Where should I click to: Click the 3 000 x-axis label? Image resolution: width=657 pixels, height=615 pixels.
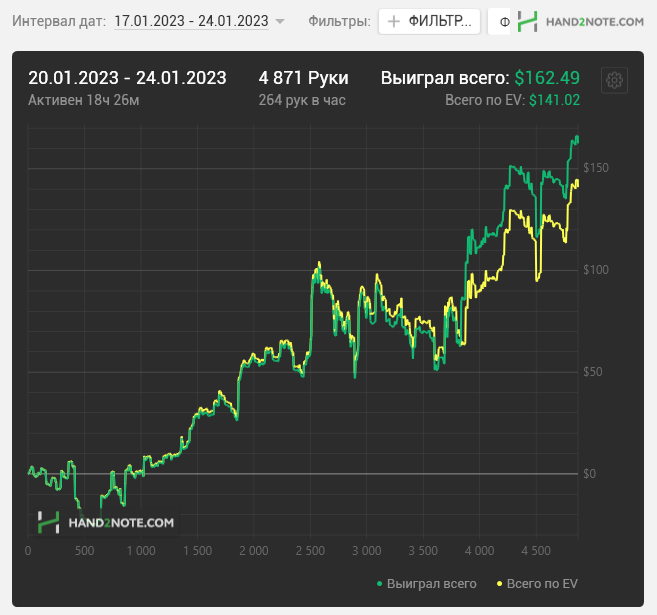pyautogui.click(x=367, y=551)
